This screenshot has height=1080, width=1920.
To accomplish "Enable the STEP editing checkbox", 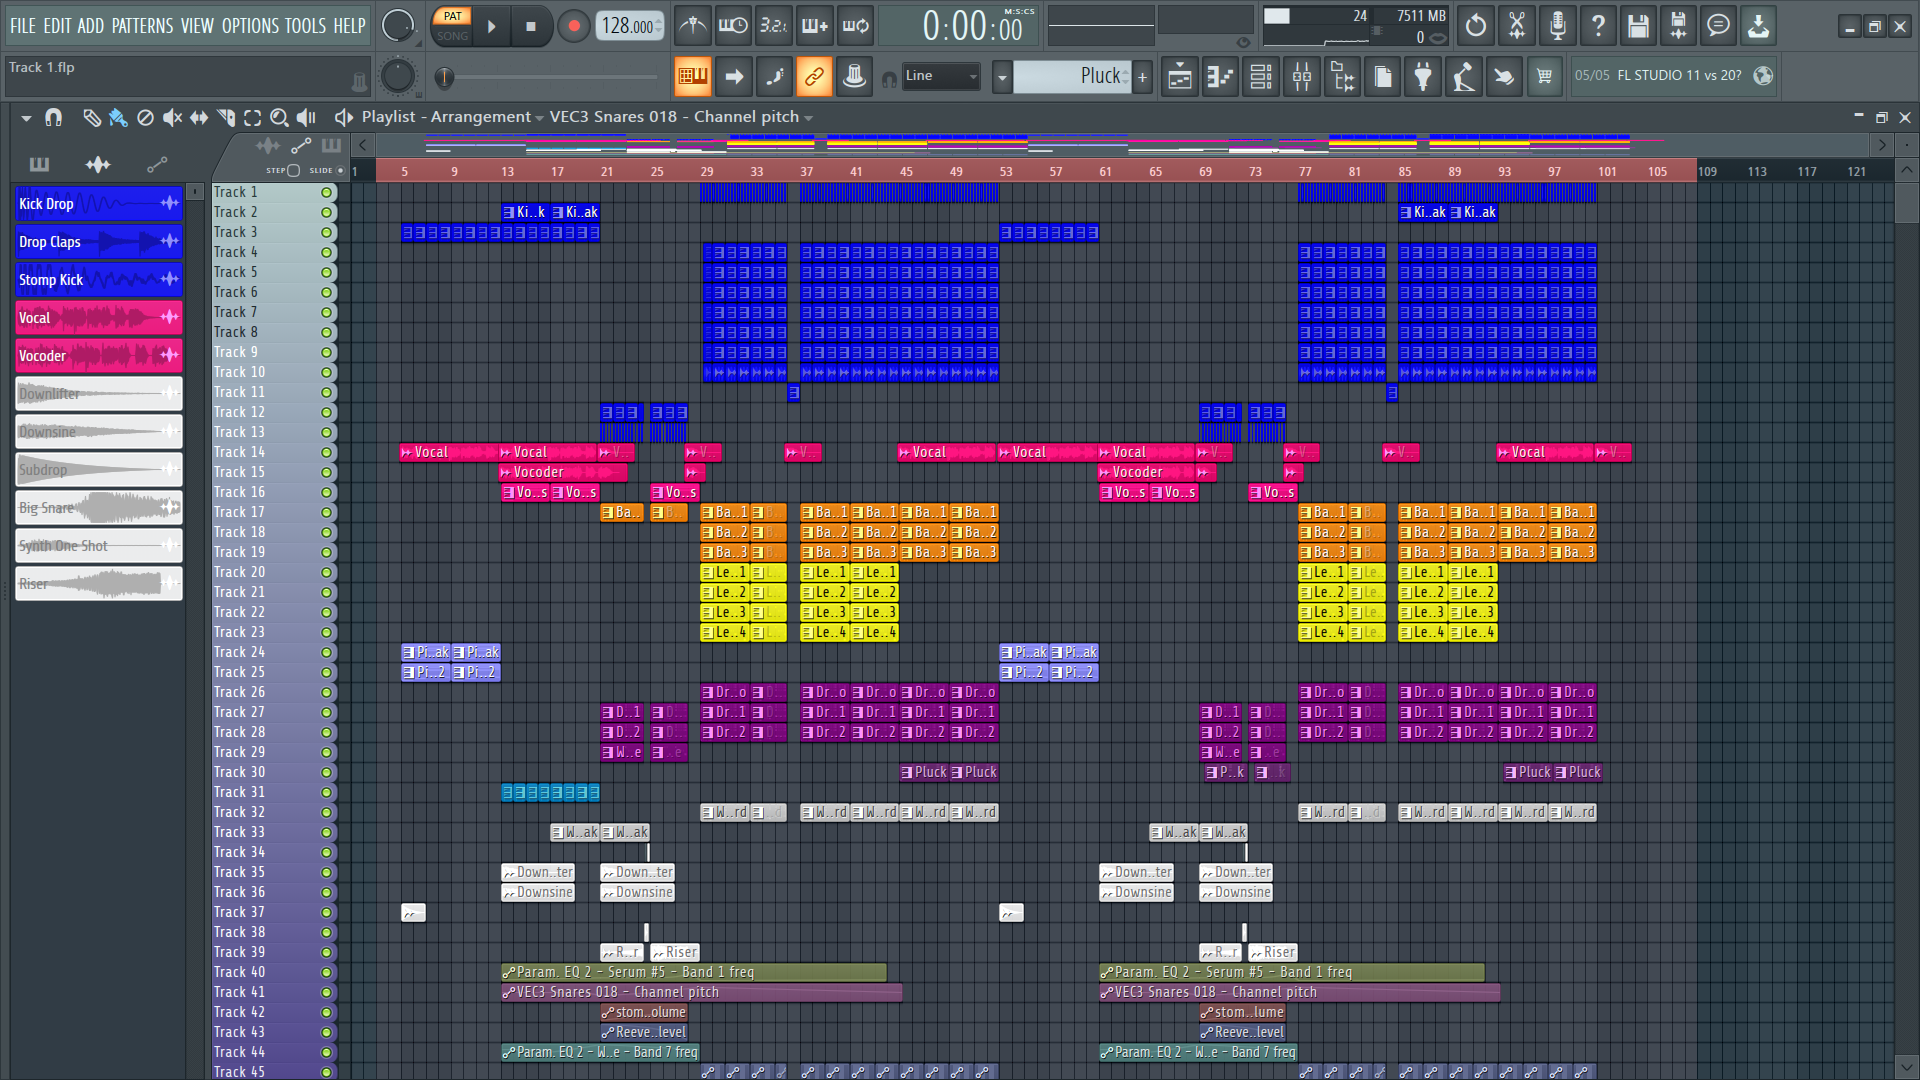I will coord(293,170).
